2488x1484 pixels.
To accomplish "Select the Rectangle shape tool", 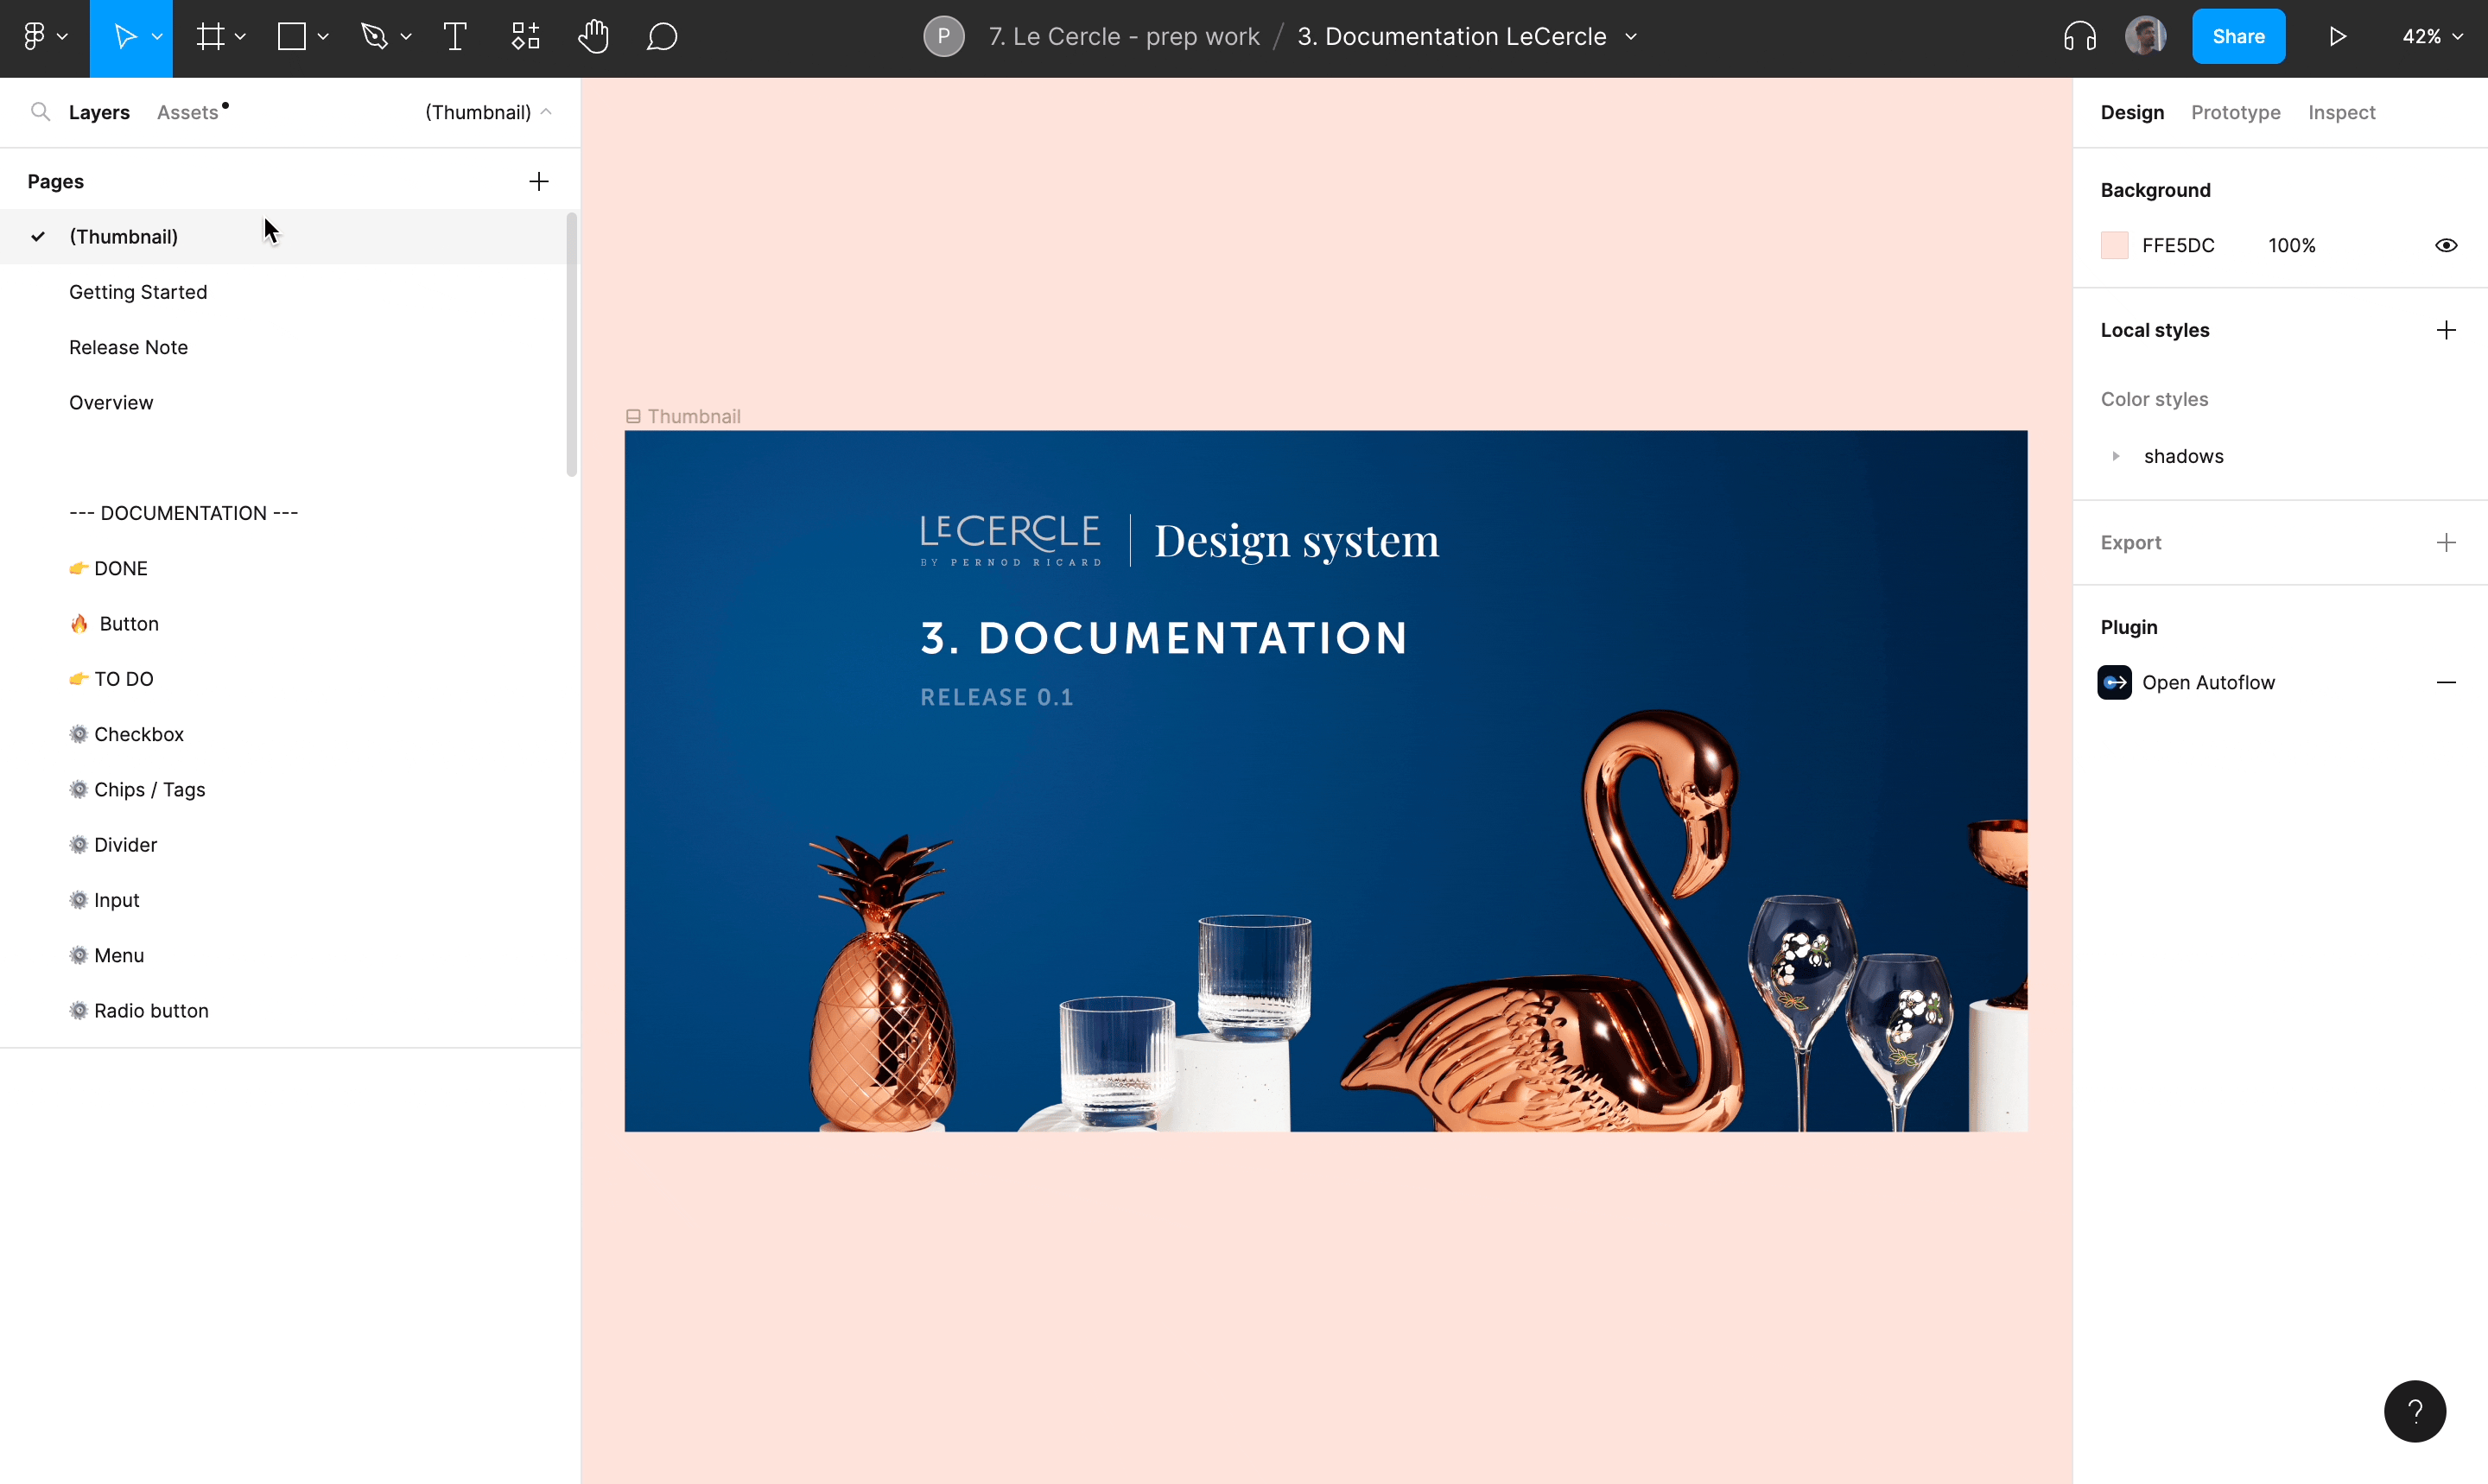I will click(x=291, y=37).
